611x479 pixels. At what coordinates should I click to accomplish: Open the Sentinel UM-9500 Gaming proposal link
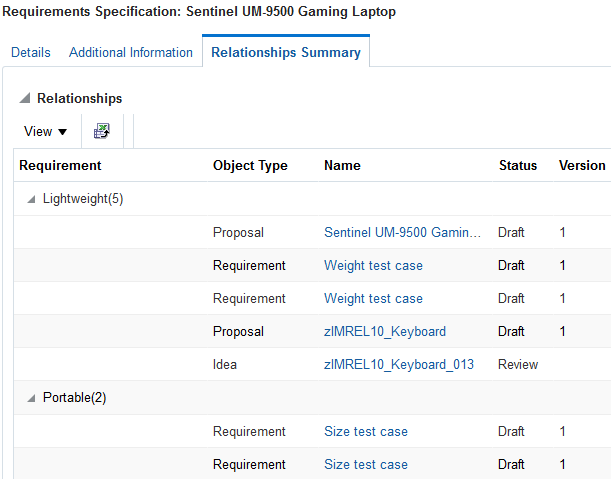coord(402,232)
